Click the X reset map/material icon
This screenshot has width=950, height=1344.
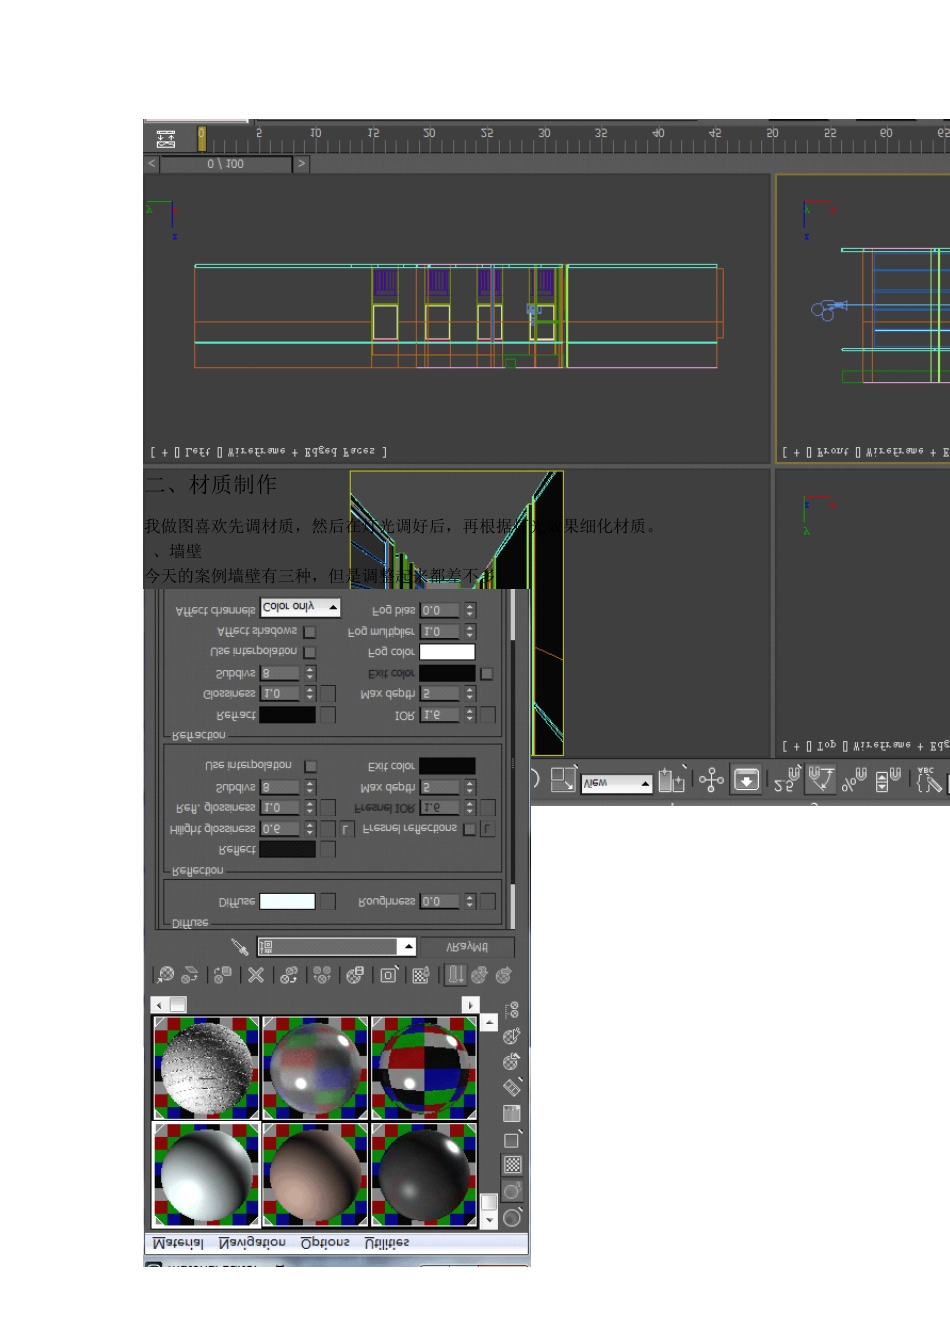256,975
